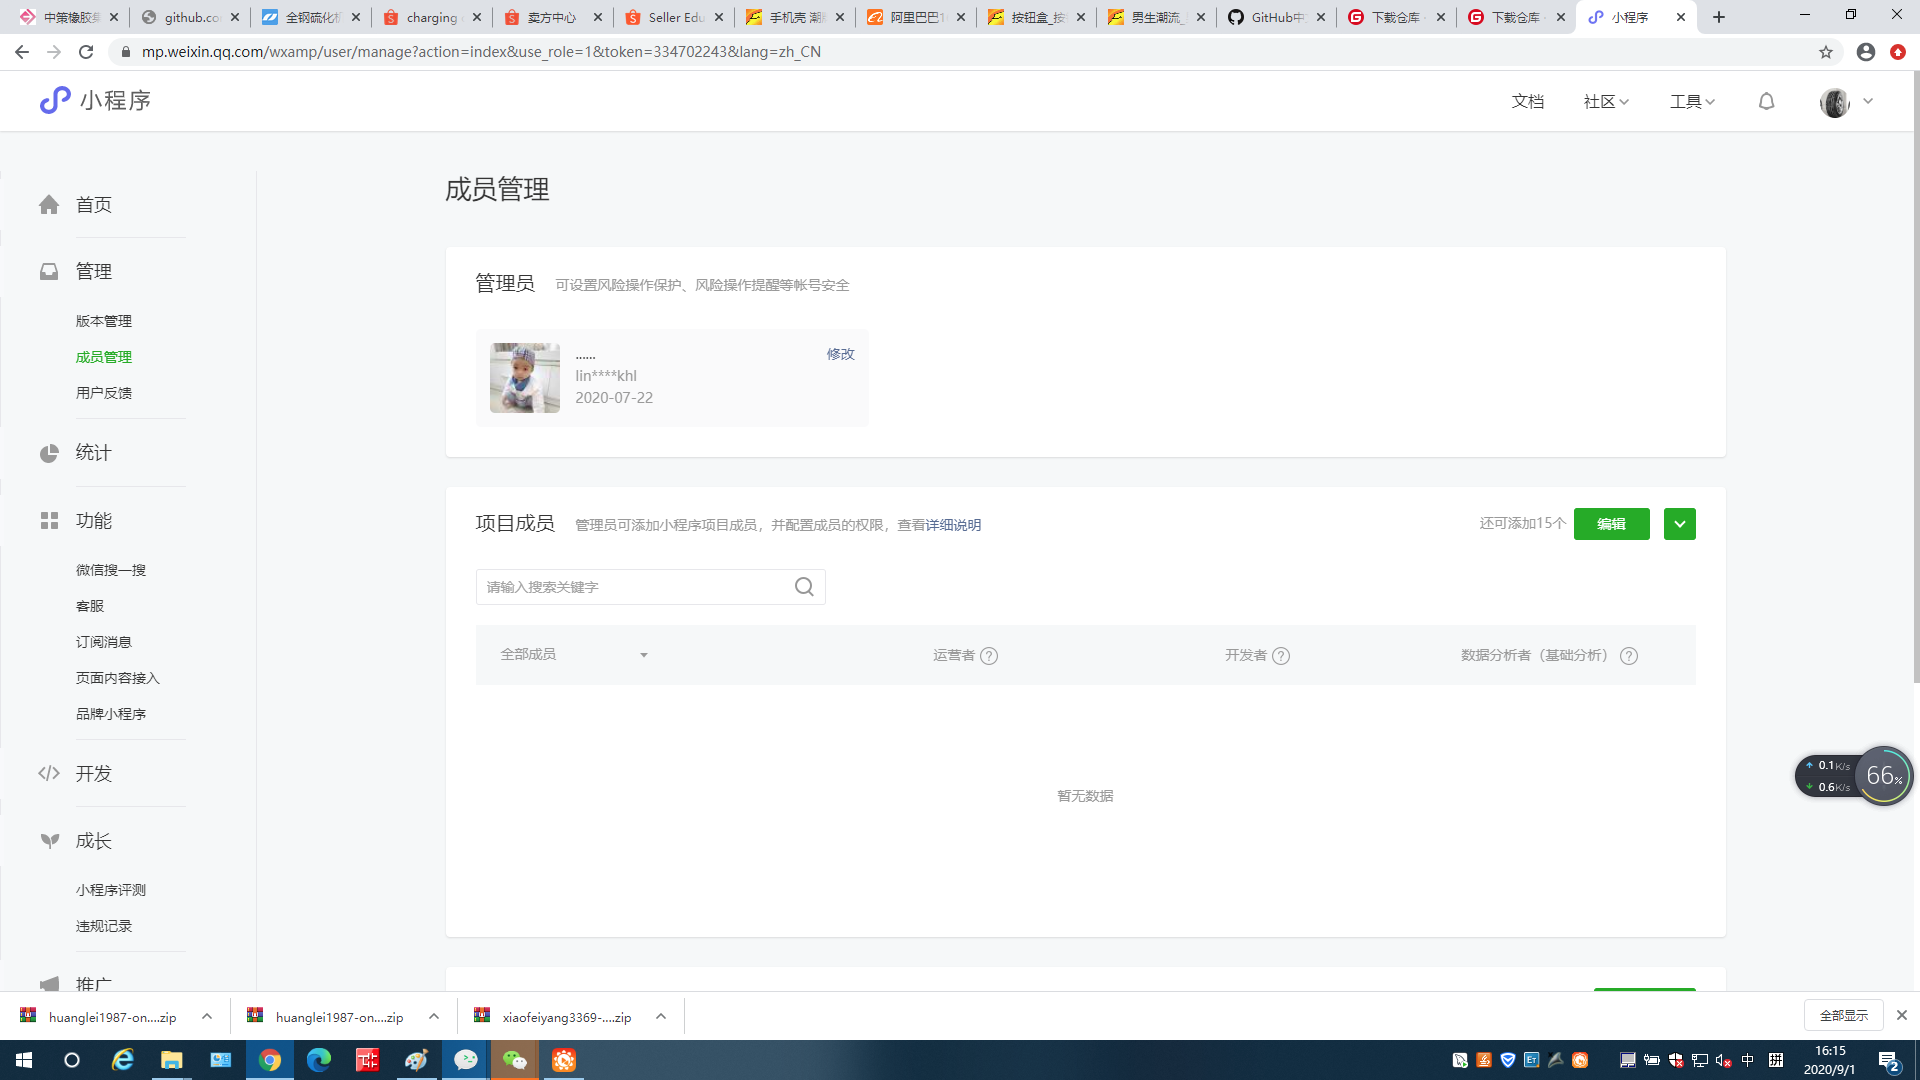Click the 开发 code brackets icon
The width and height of the screenshot is (1920, 1080).
pyautogui.click(x=49, y=773)
